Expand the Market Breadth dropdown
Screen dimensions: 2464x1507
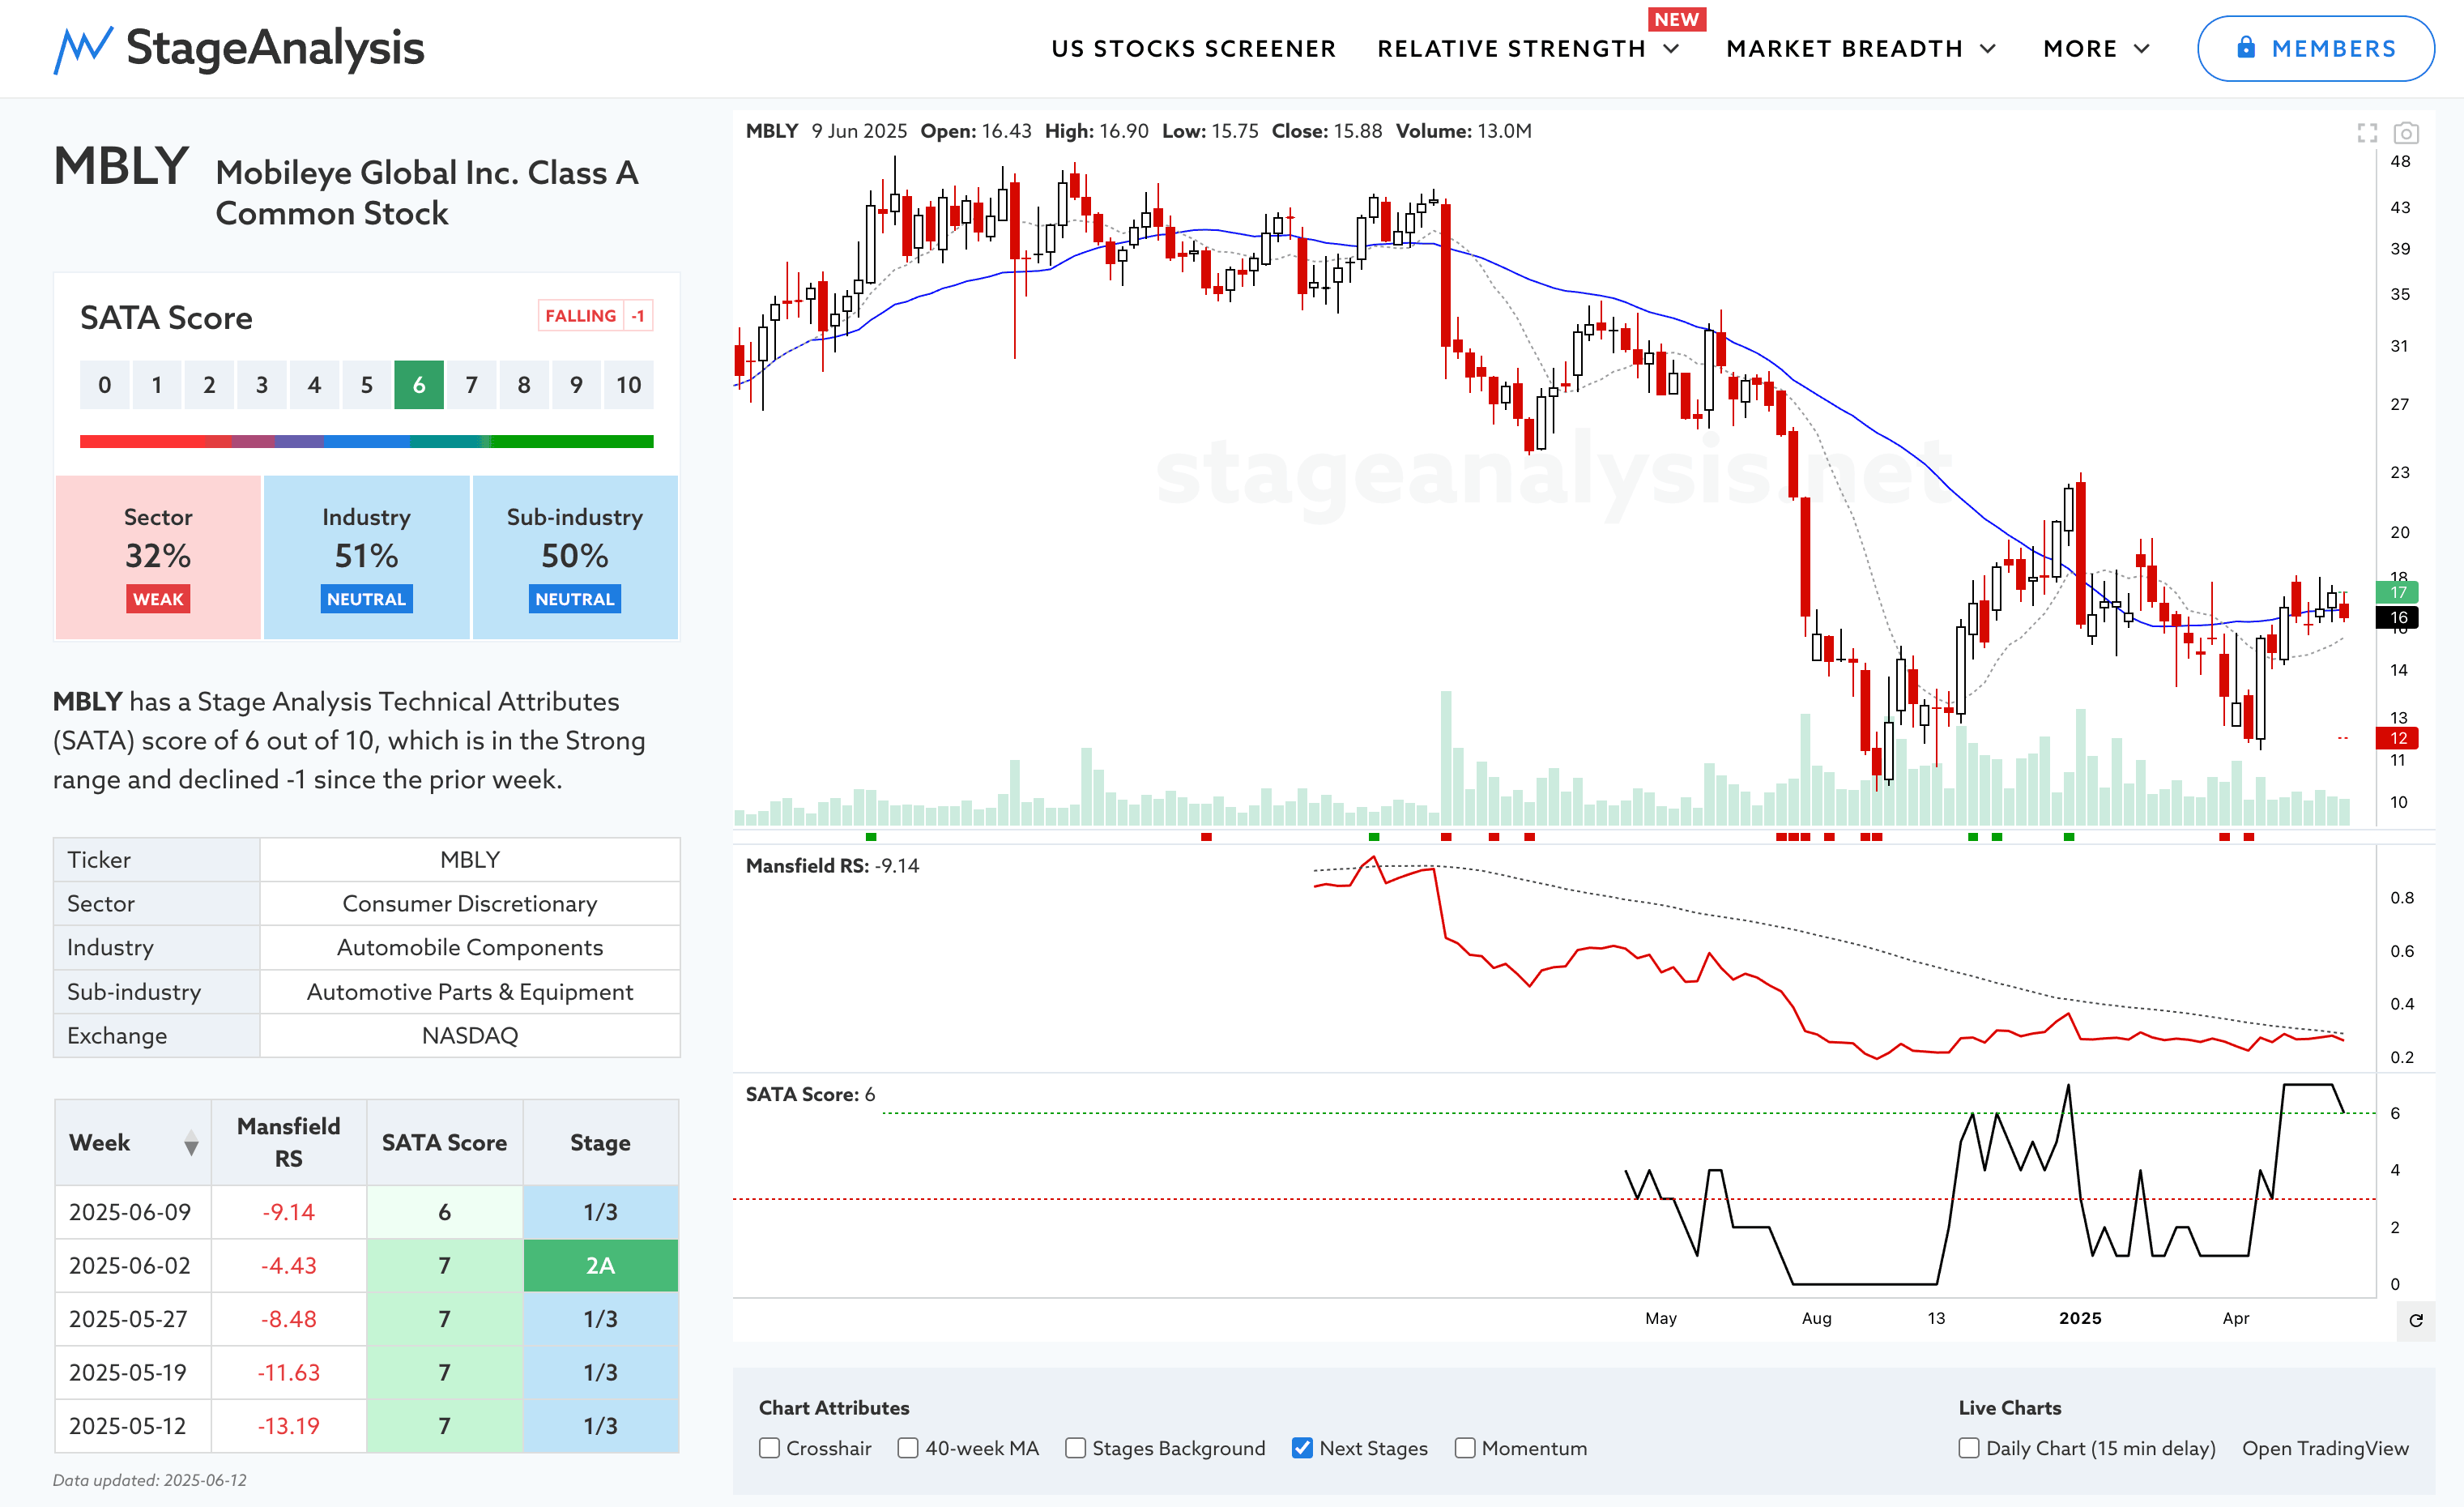(1861, 49)
